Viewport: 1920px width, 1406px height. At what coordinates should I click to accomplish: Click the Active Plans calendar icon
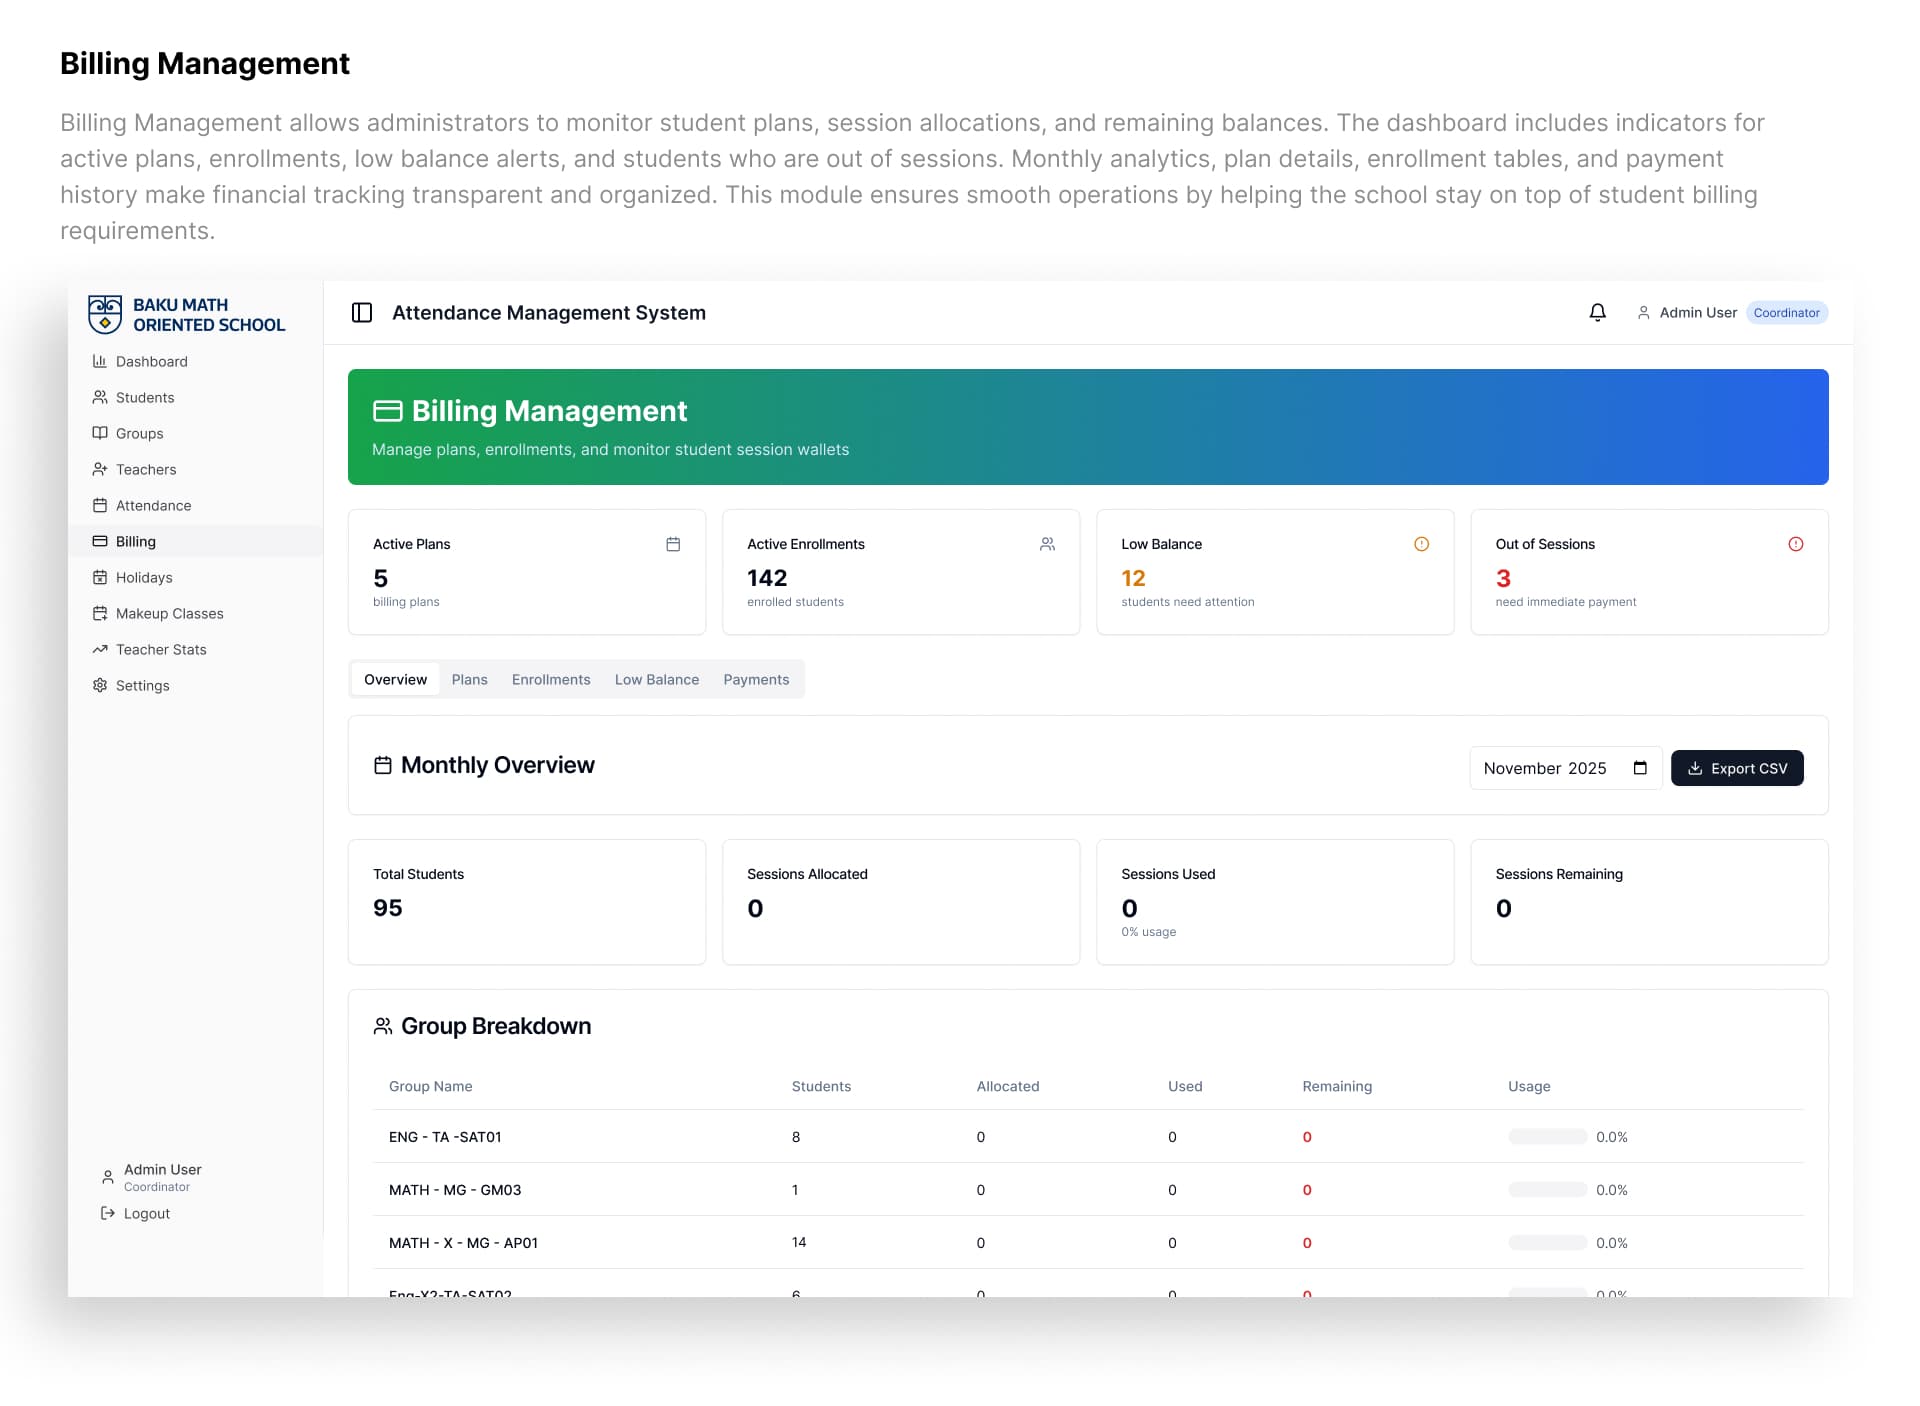click(673, 544)
